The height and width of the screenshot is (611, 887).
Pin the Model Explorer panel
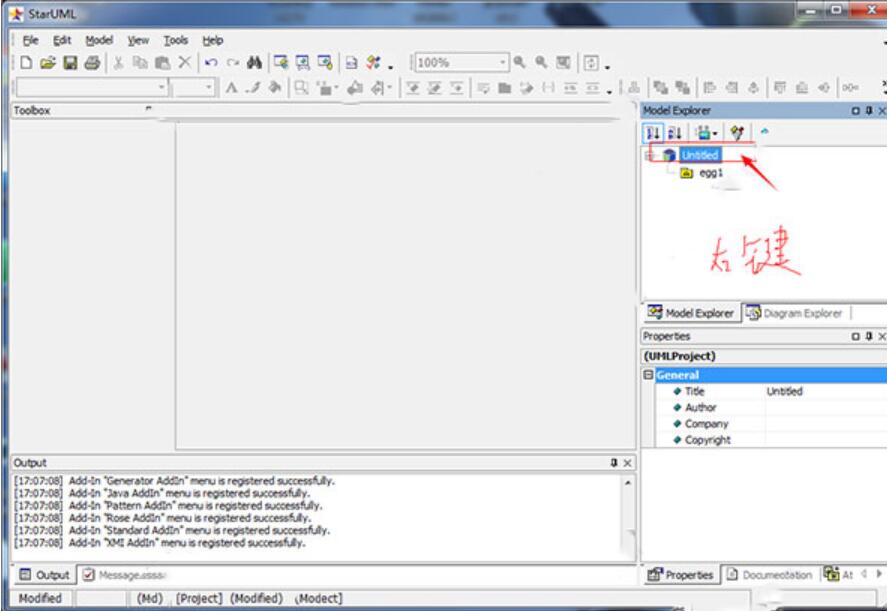pos(869,111)
